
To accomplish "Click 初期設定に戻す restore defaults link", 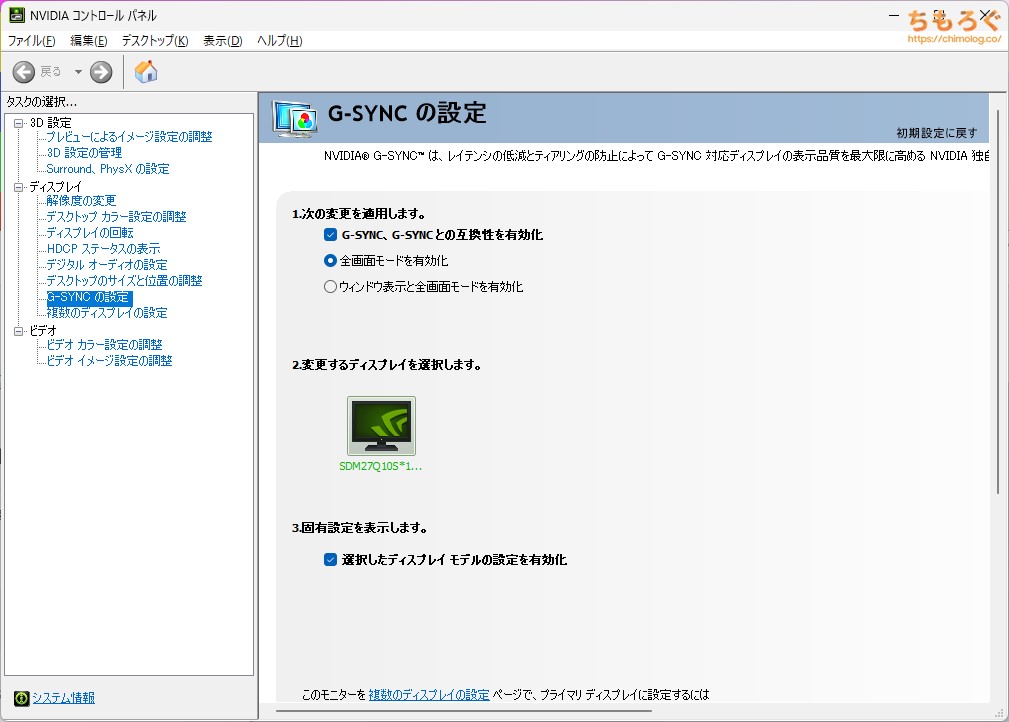I will coord(936,133).
